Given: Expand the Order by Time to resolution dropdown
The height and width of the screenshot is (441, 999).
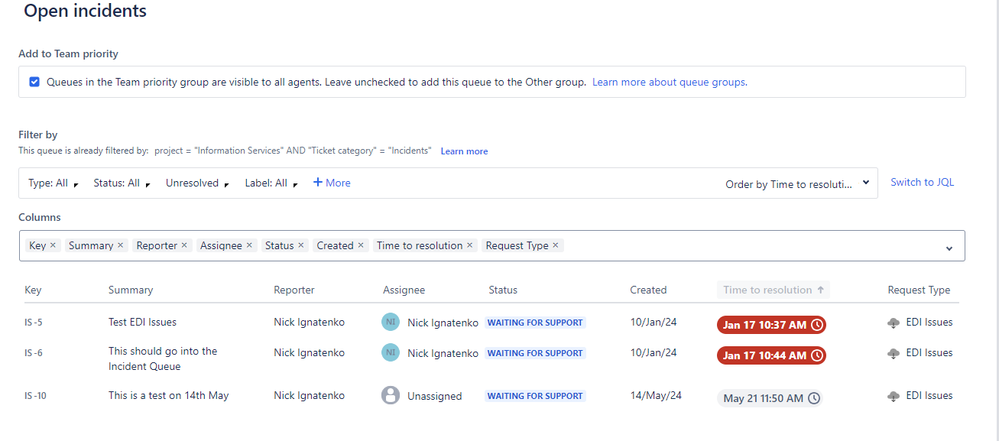Looking at the screenshot, I should [797, 184].
